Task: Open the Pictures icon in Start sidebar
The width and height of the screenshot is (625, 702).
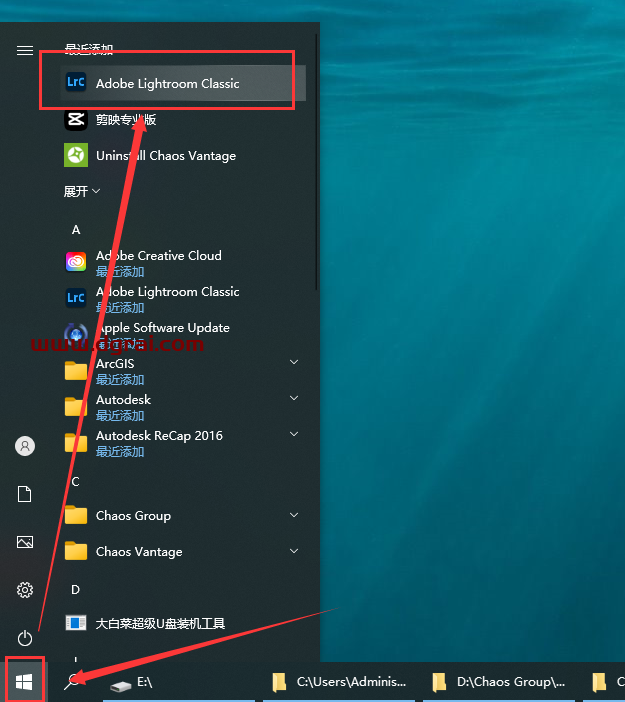Action: pyautogui.click(x=25, y=542)
